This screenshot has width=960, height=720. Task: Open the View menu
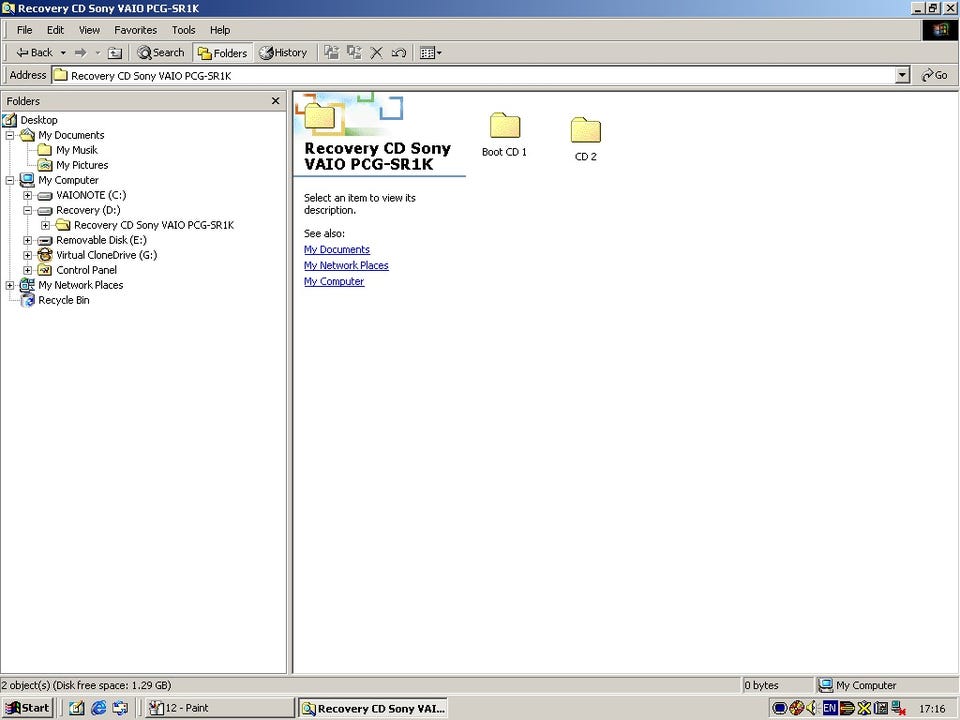(x=89, y=30)
